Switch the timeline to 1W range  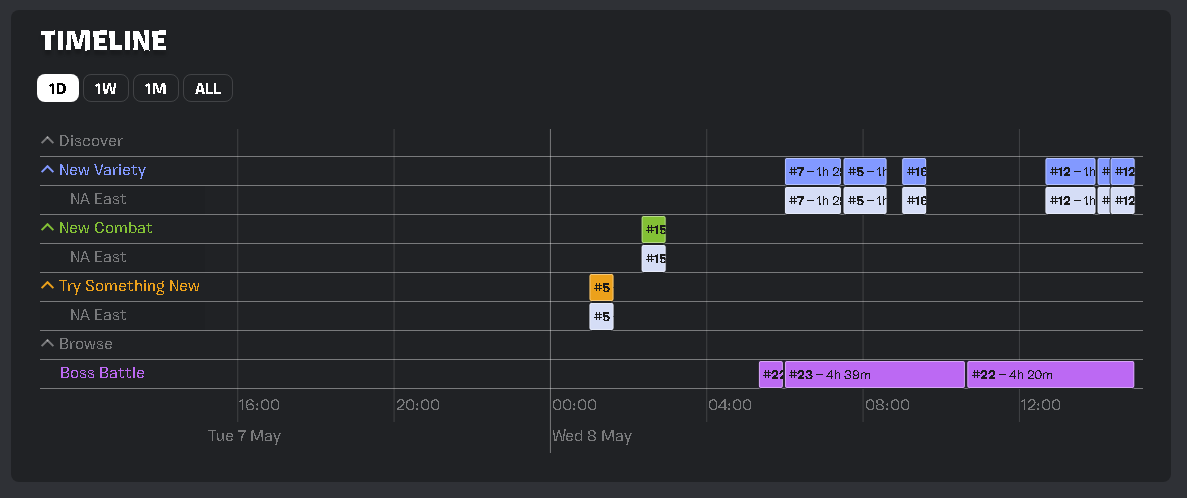tap(105, 88)
